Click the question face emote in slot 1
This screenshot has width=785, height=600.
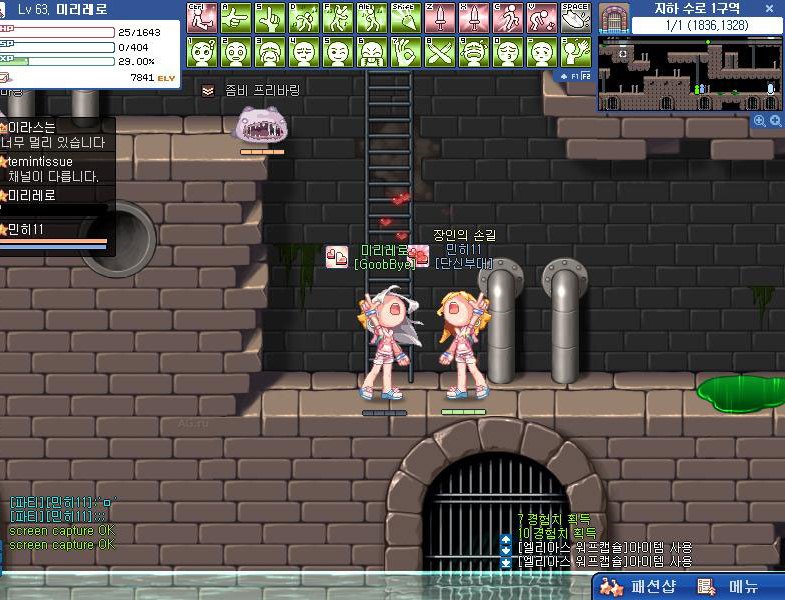(203, 50)
